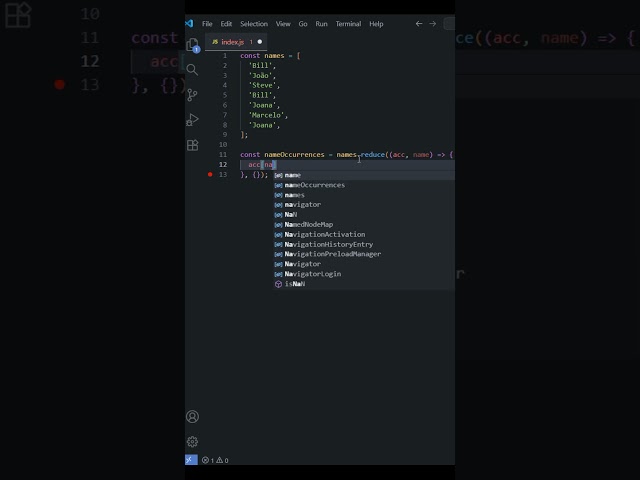
Task: Go back with the left arrow
Action: click(419, 24)
